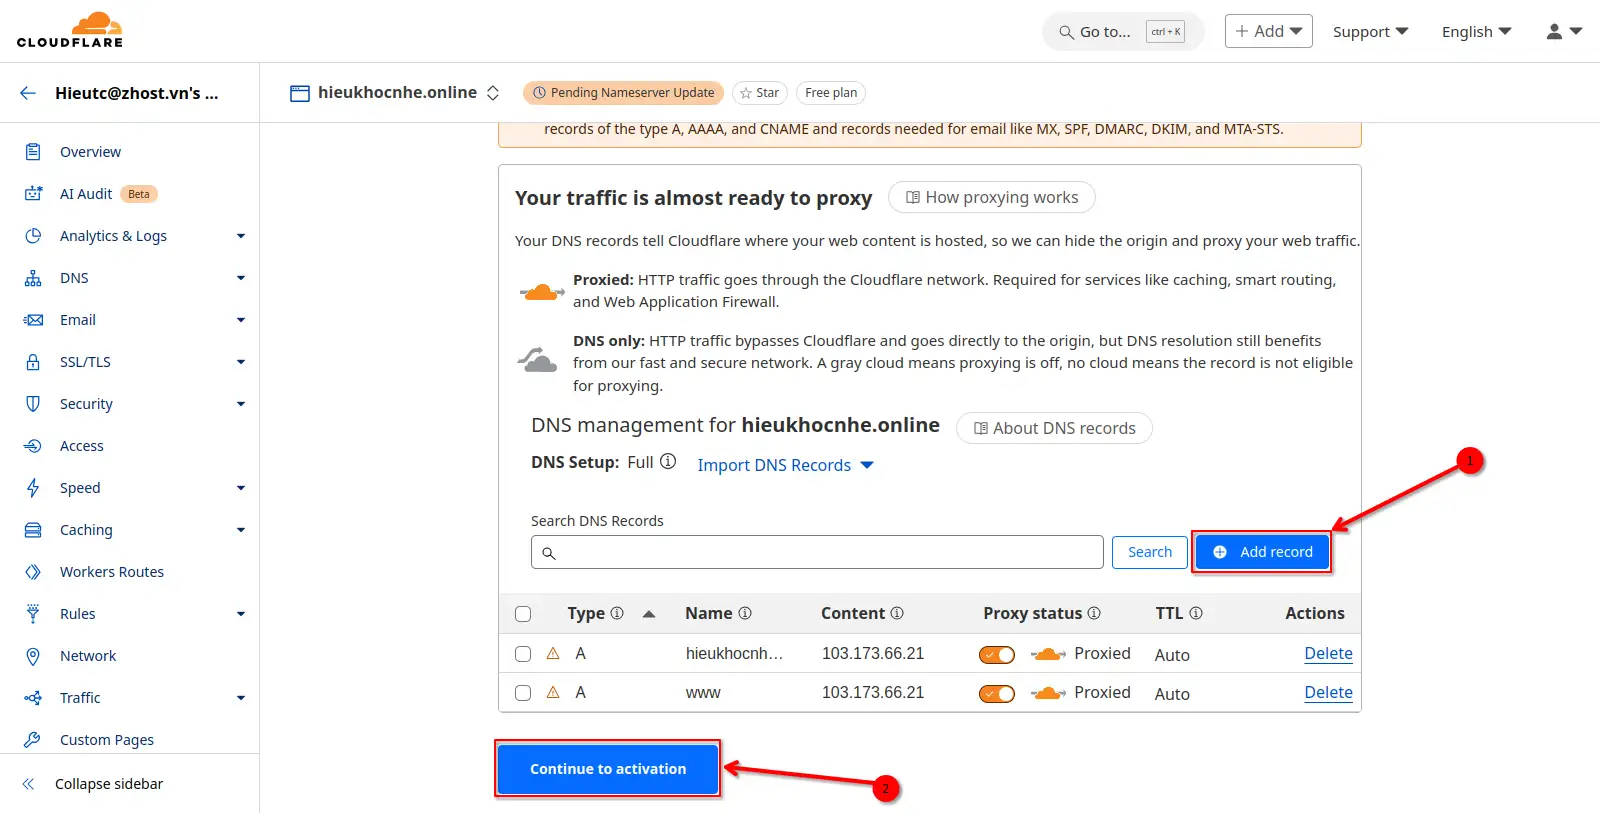This screenshot has height=813, width=1600.
Task: Toggle proxy status for the www record
Action: pyautogui.click(x=996, y=693)
